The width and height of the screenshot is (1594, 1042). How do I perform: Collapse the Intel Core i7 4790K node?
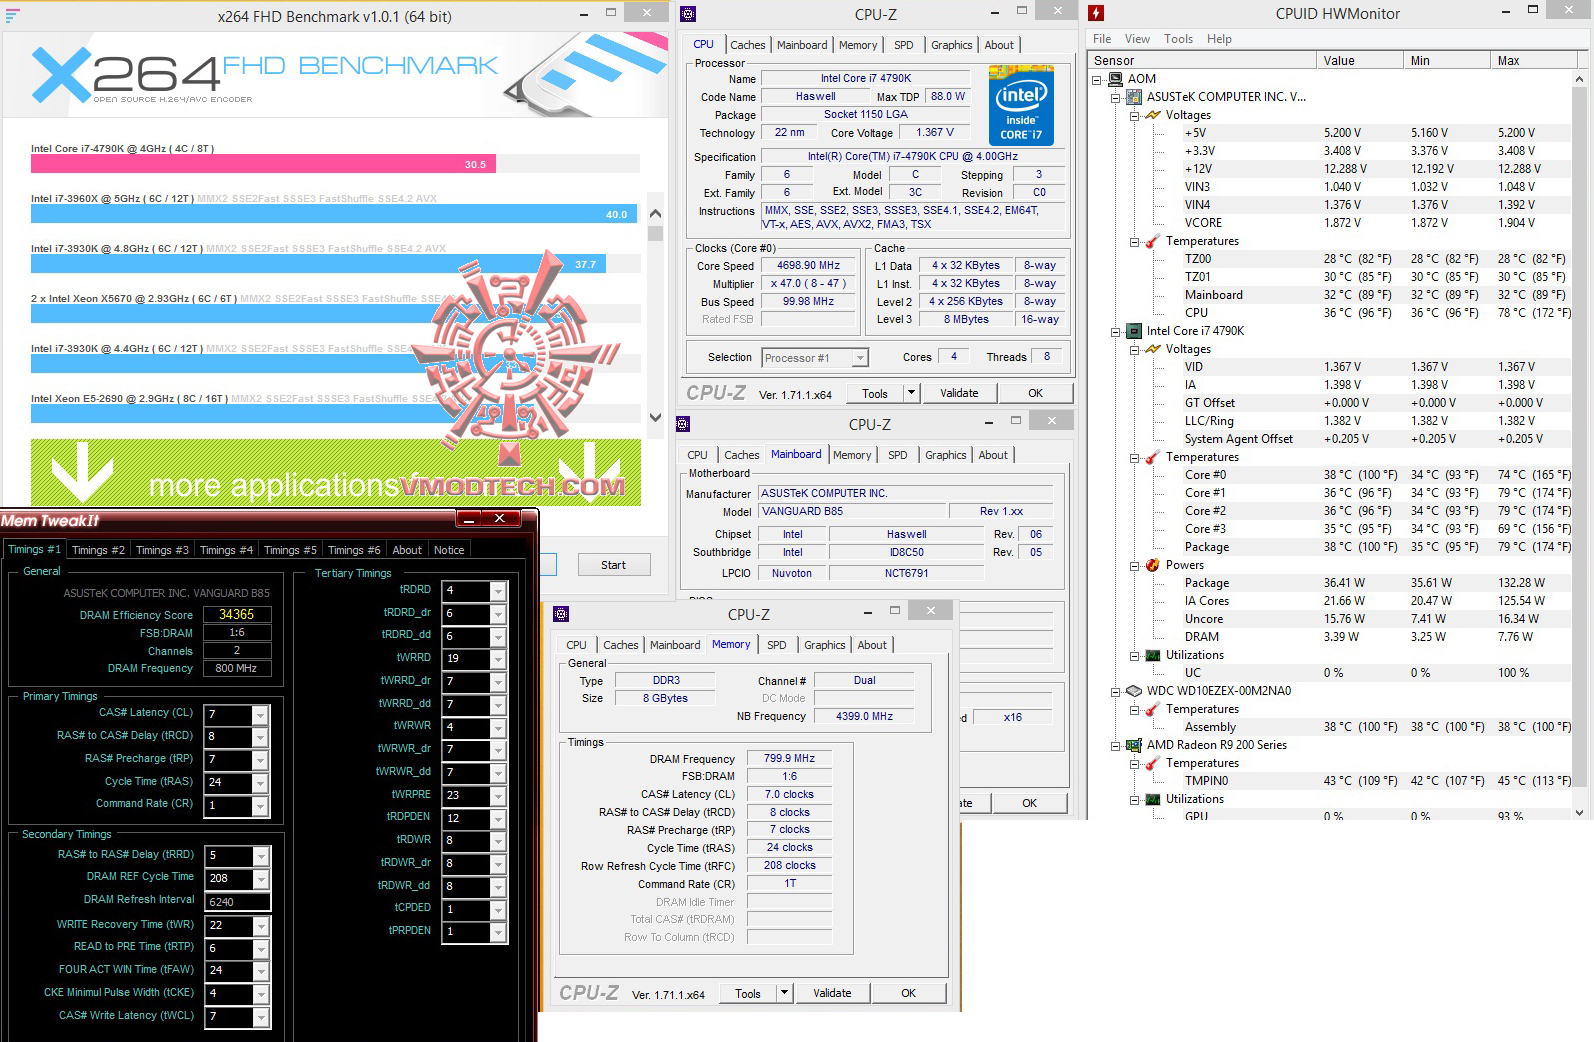pos(1117,331)
